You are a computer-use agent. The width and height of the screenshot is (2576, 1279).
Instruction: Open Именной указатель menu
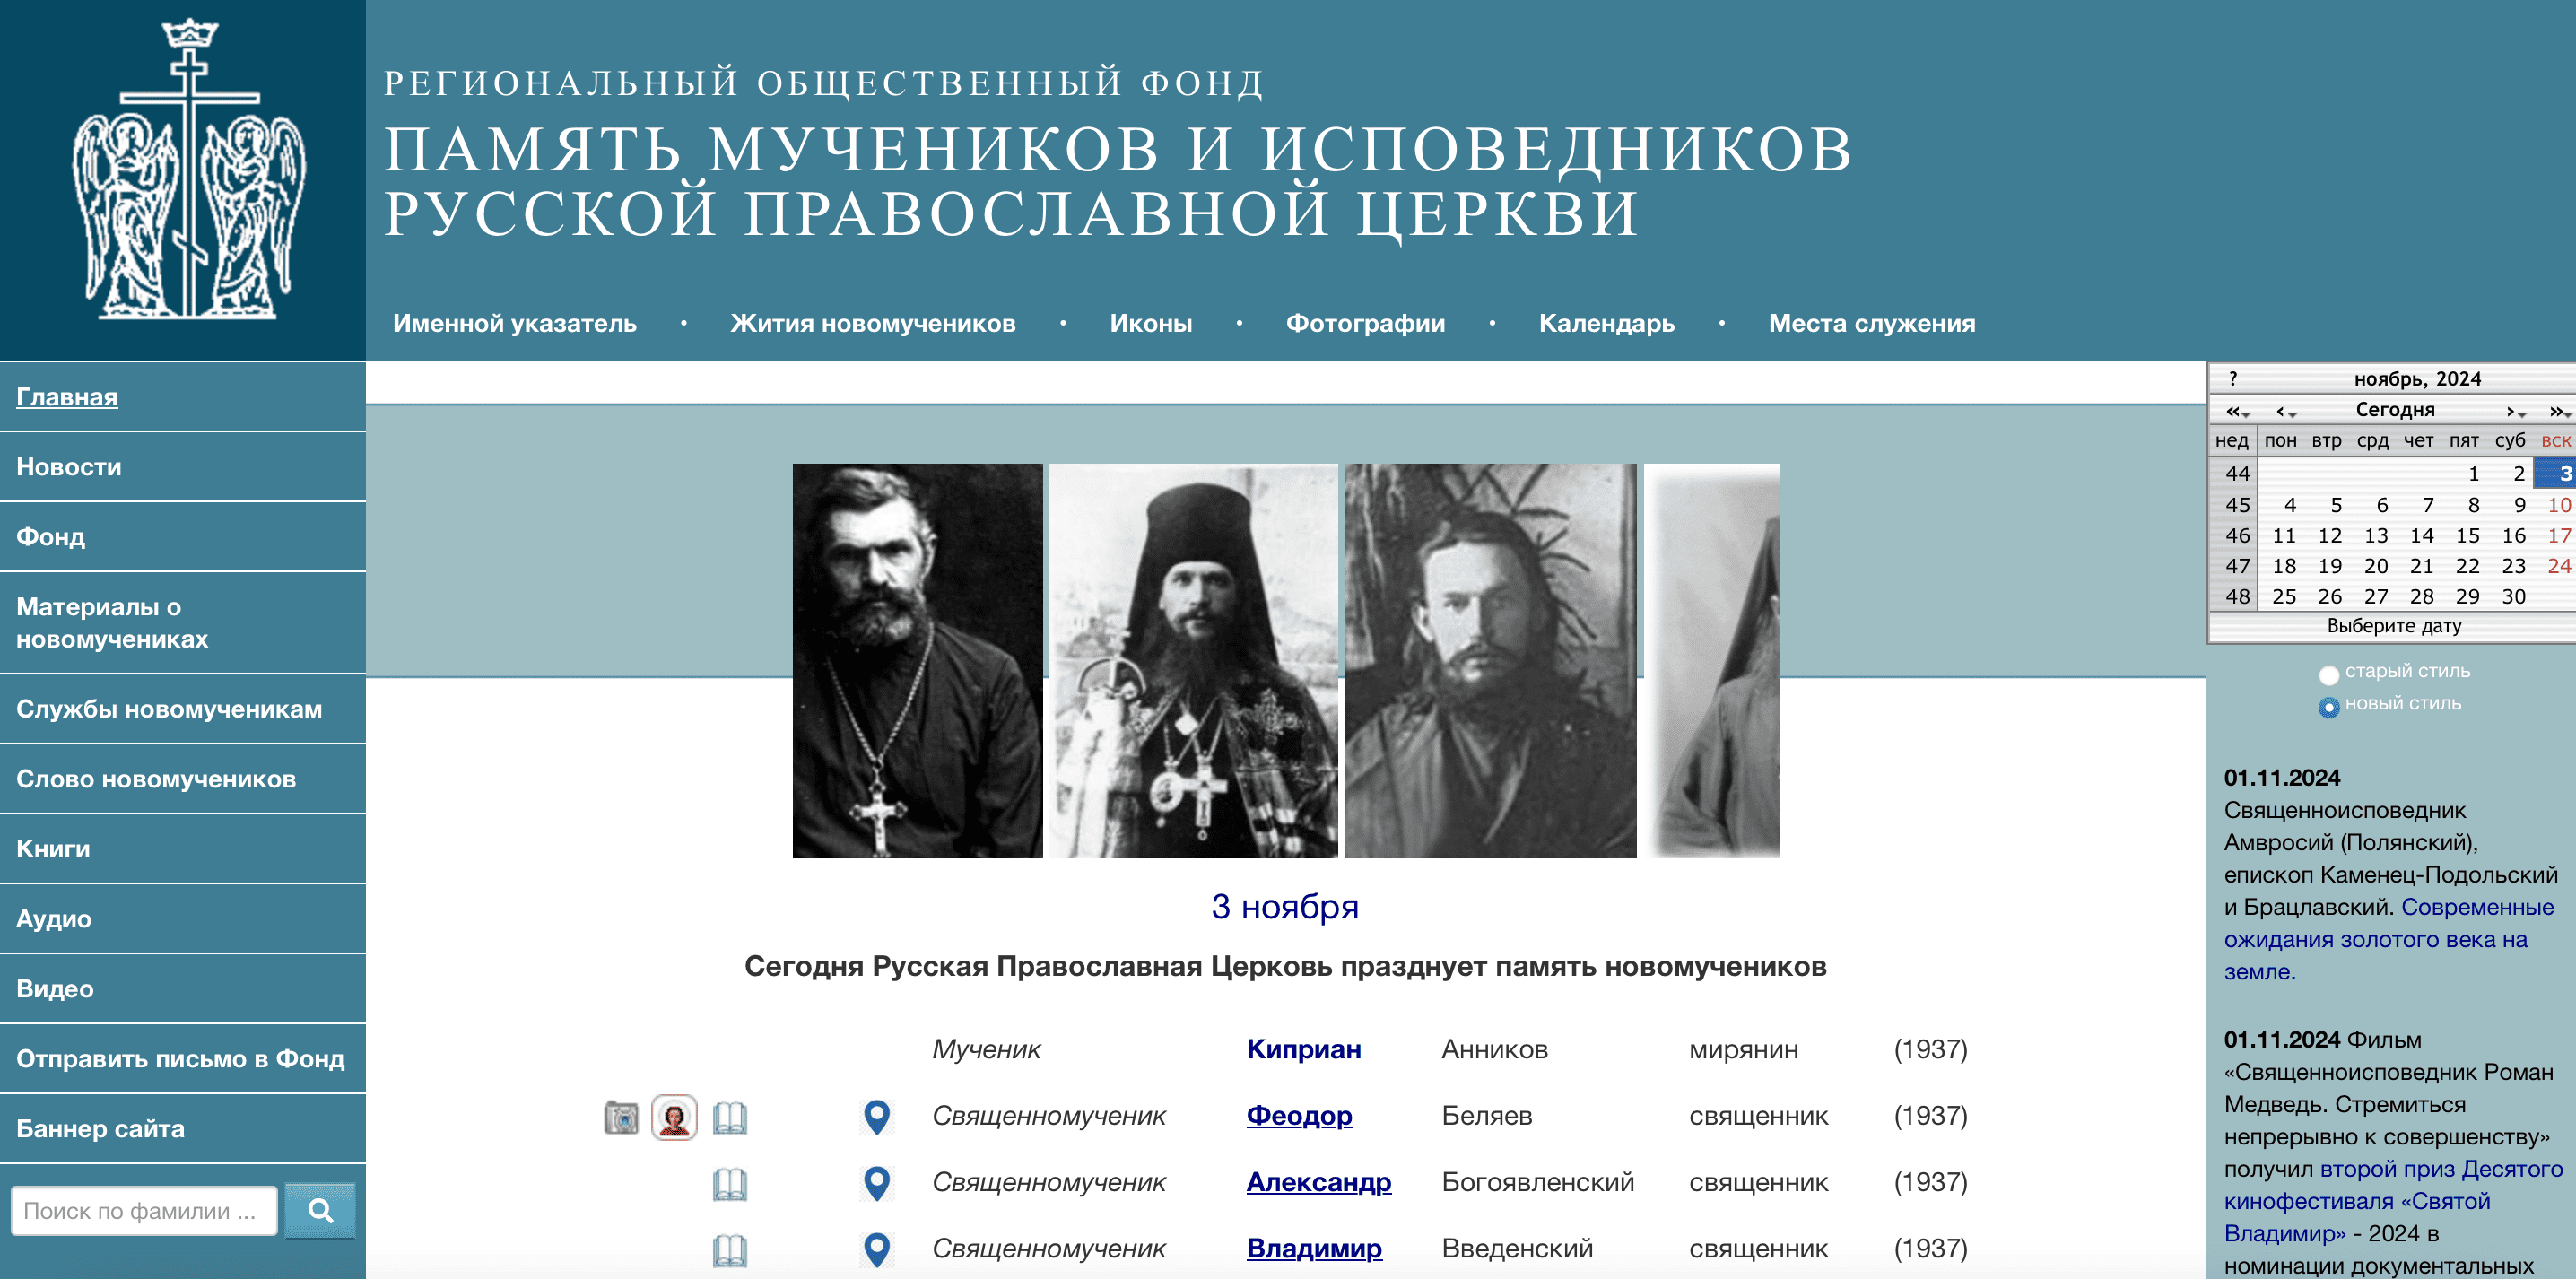coord(515,323)
